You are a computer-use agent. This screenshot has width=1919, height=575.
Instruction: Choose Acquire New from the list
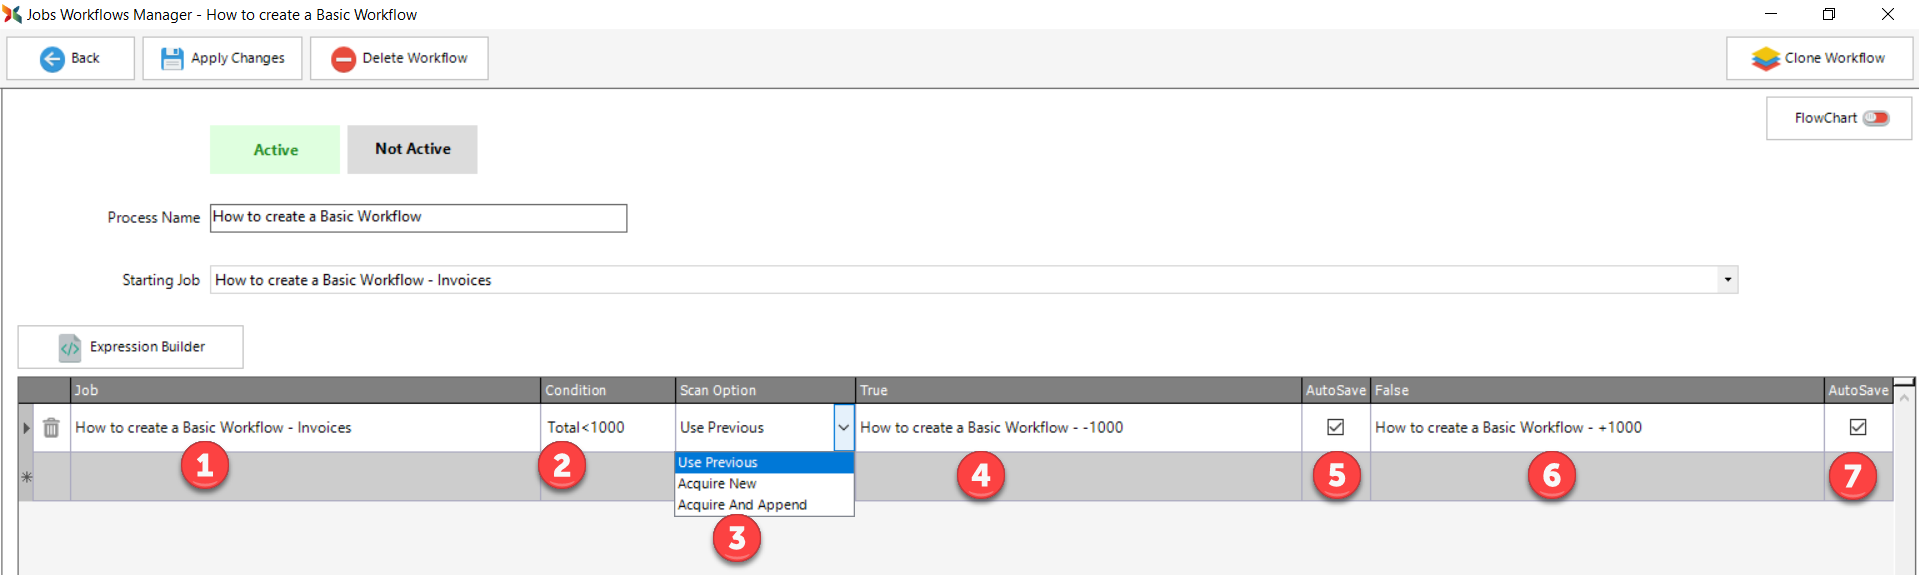click(x=717, y=484)
